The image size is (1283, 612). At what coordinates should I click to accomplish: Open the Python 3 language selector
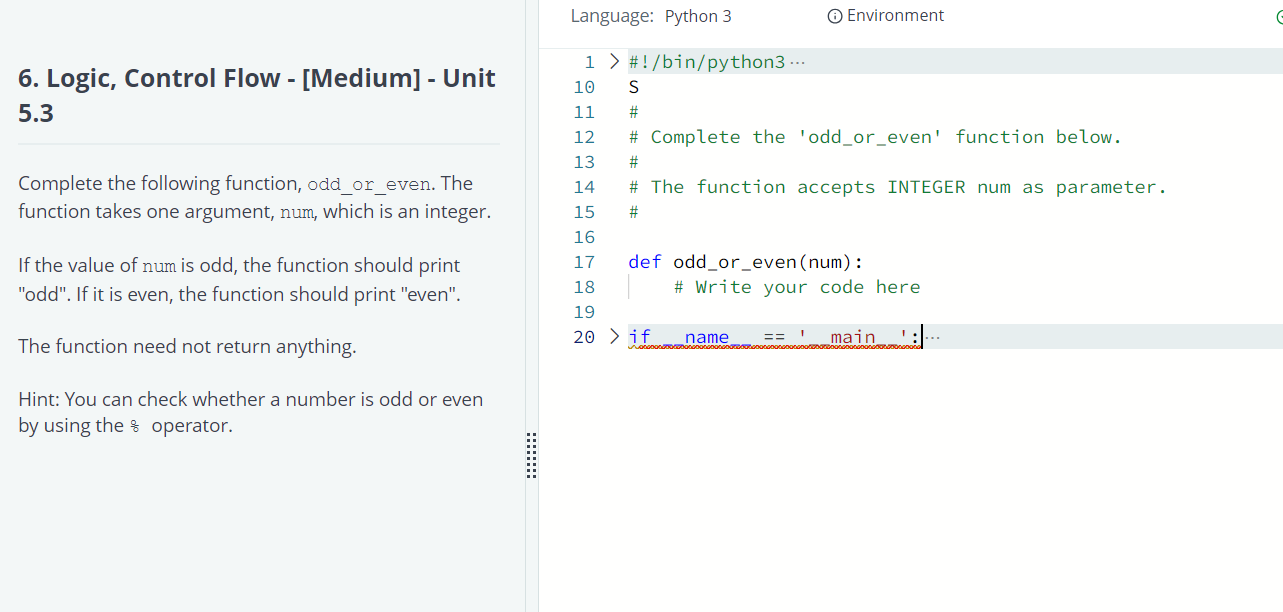pyautogui.click(x=698, y=16)
